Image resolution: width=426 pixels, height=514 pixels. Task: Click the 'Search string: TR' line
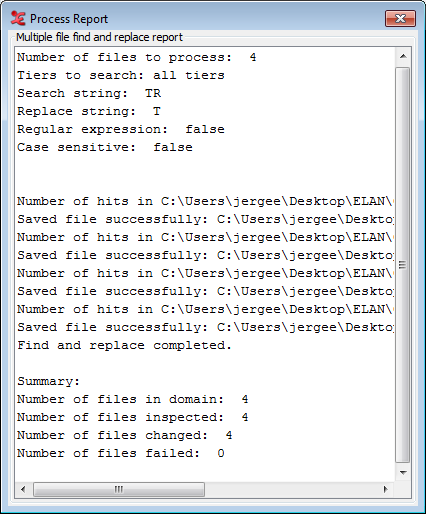[x=89, y=93]
